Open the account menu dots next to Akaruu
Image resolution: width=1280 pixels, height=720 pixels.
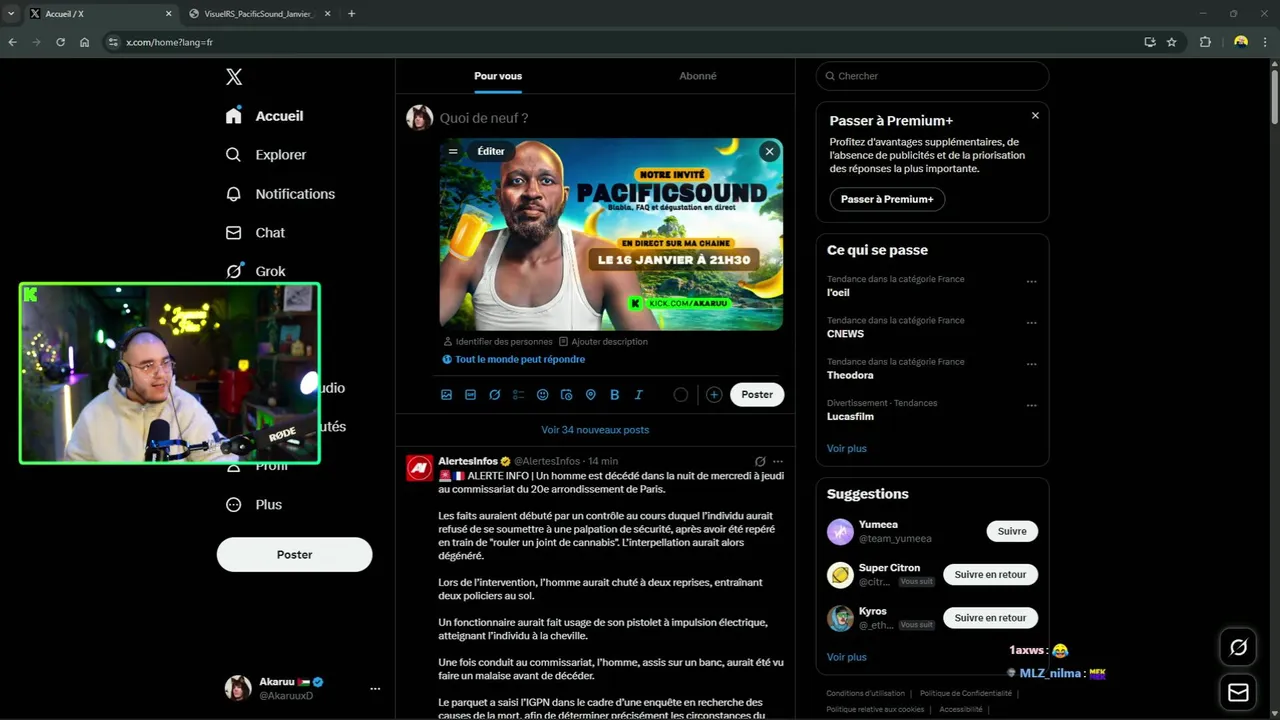tap(375, 688)
